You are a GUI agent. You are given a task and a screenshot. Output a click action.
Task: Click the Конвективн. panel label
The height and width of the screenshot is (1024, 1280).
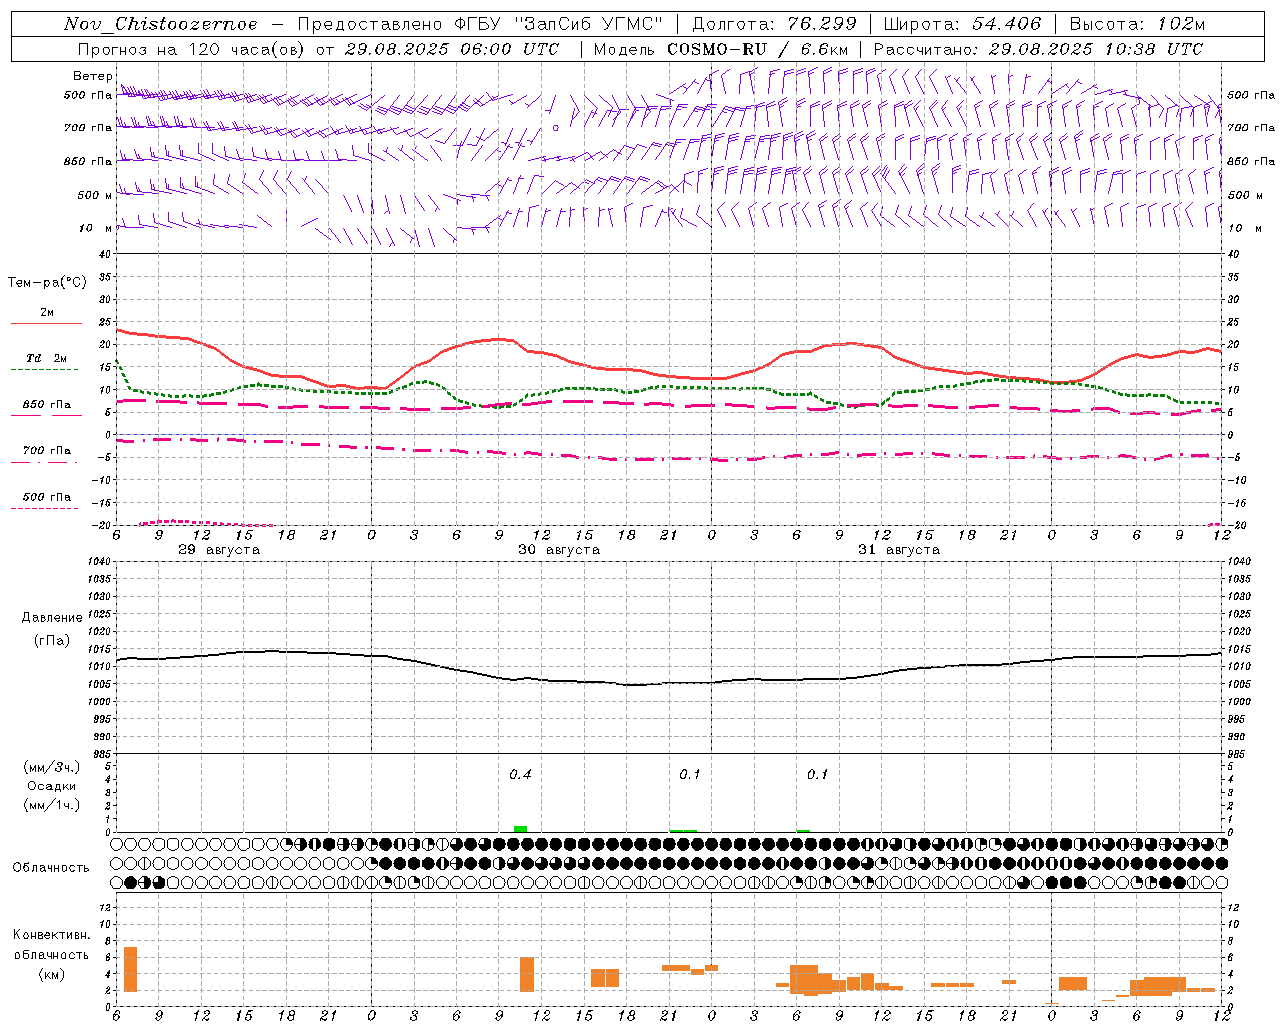[52, 934]
